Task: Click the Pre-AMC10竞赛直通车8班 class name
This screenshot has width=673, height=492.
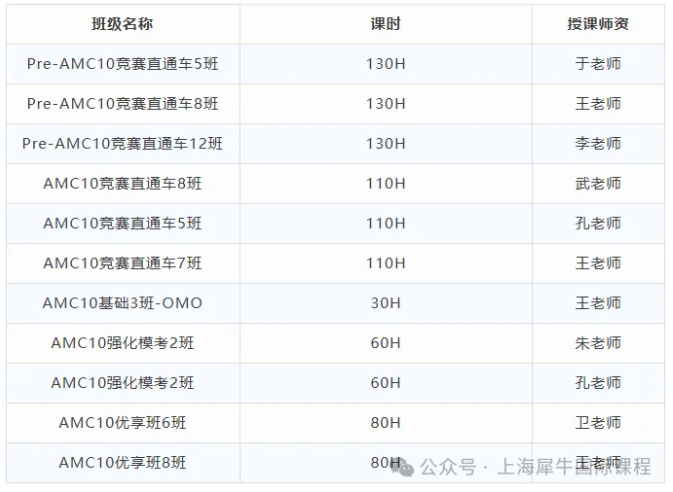Action: coord(122,104)
